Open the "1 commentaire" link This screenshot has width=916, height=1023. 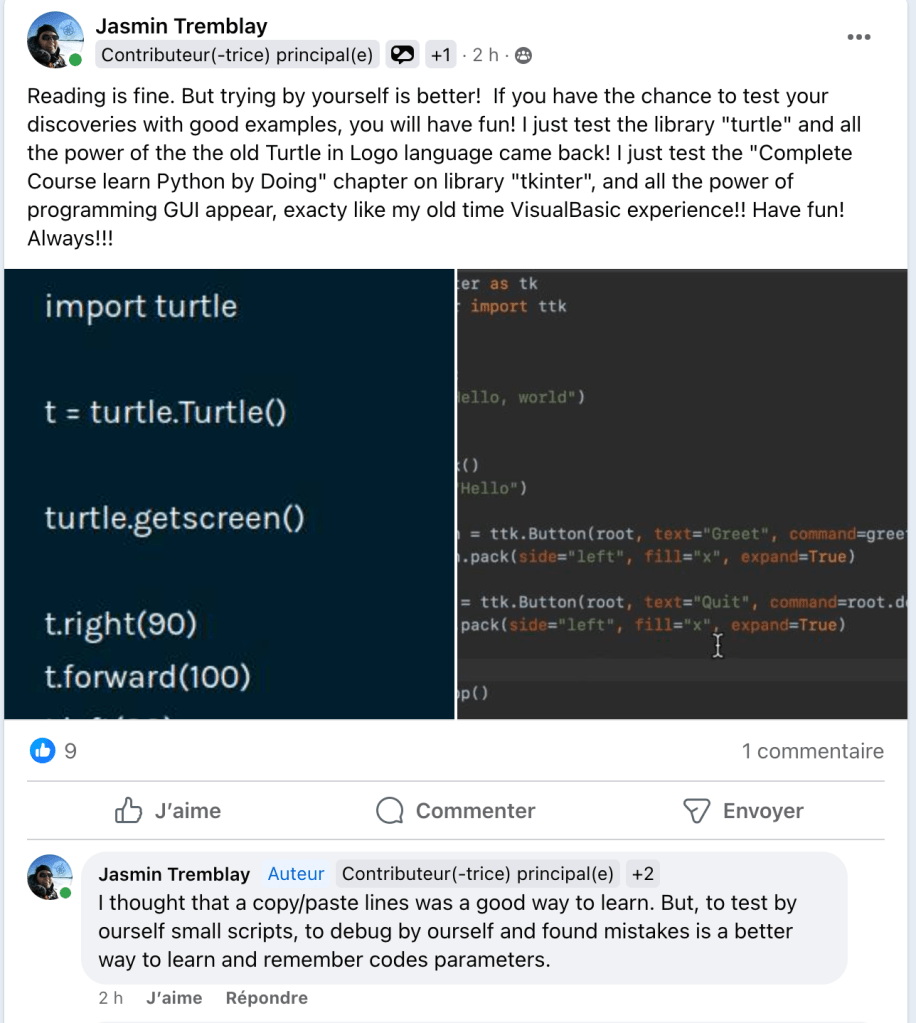click(812, 751)
